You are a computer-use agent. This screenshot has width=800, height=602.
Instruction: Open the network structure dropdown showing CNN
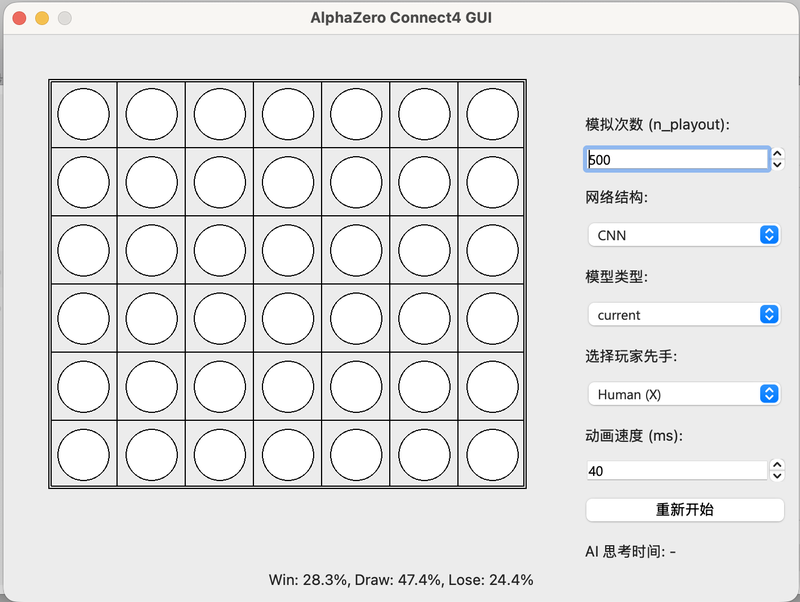[683, 235]
